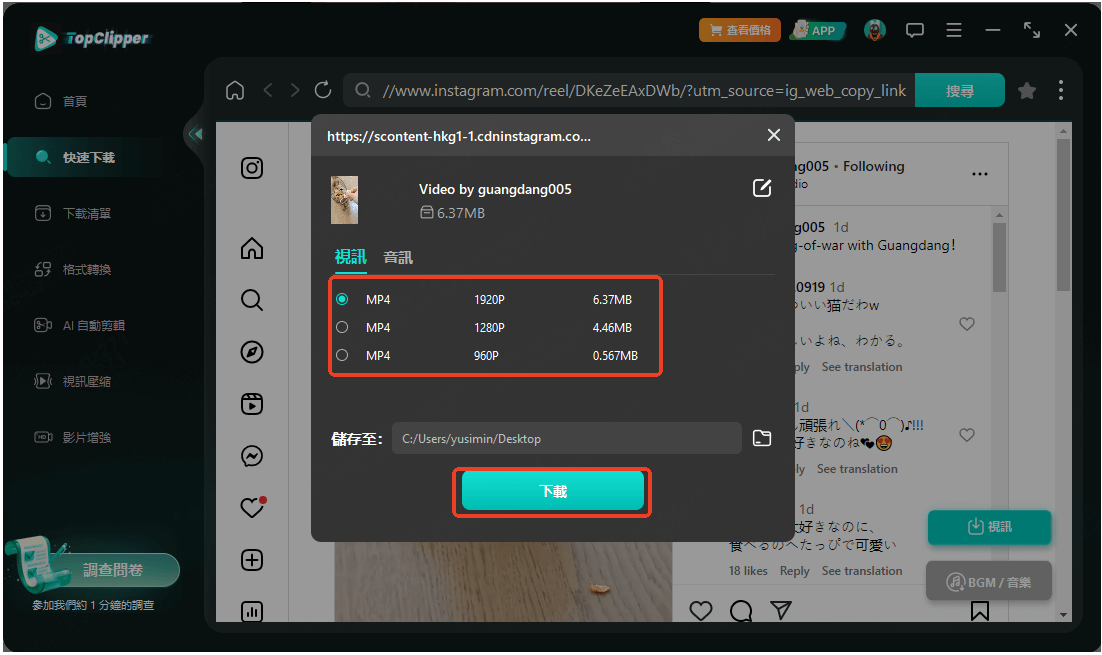Open the user avatar profile
1102x655 pixels.
click(x=874, y=30)
